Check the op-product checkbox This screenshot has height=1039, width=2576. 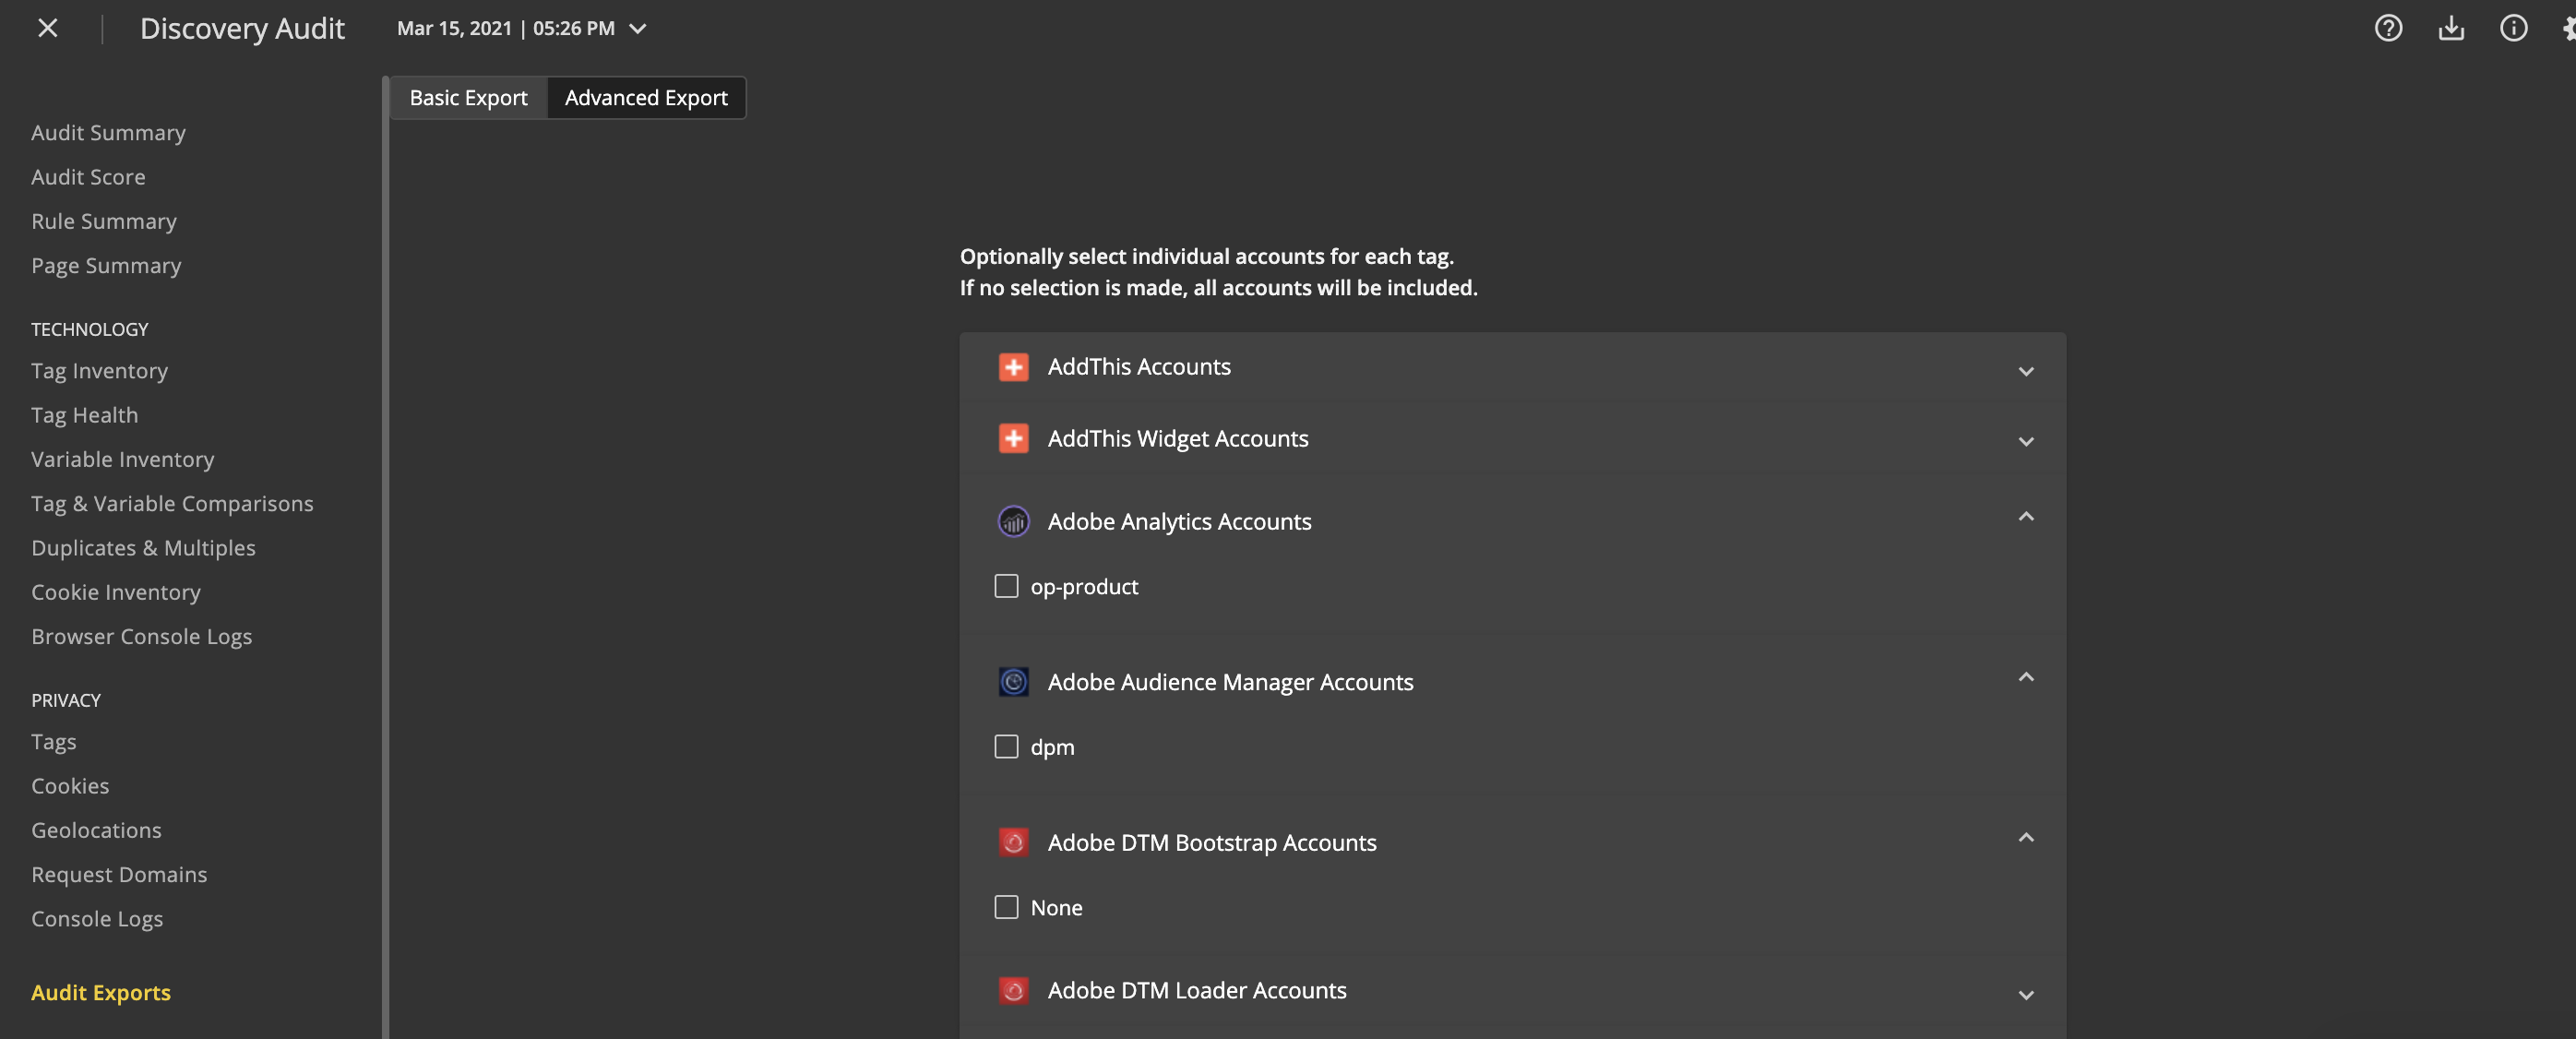pos(1006,587)
